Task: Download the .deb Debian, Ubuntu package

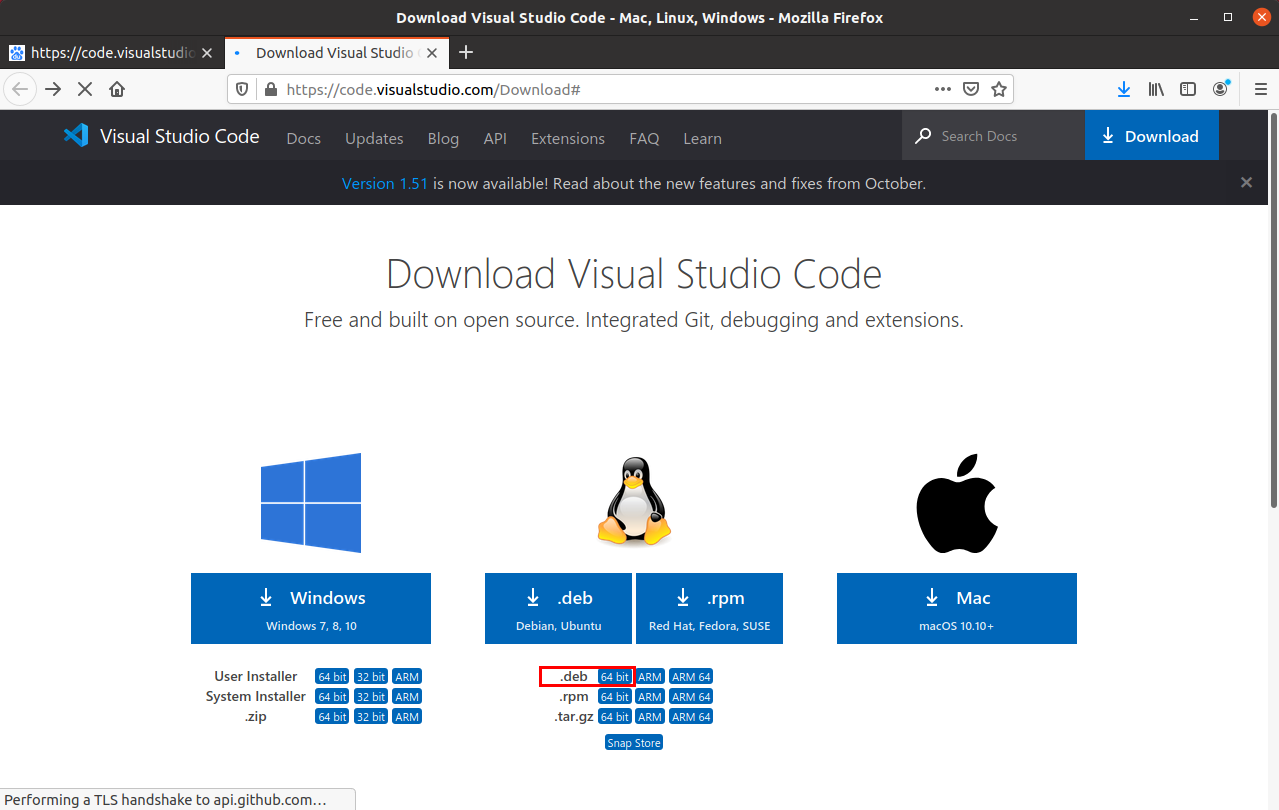Action: coord(558,608)
